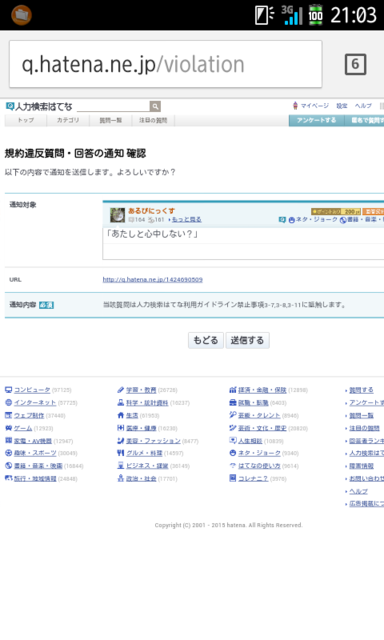Open ヘルプ link in the header
This screenshot has height=640, width=384.
pos(363,106)
